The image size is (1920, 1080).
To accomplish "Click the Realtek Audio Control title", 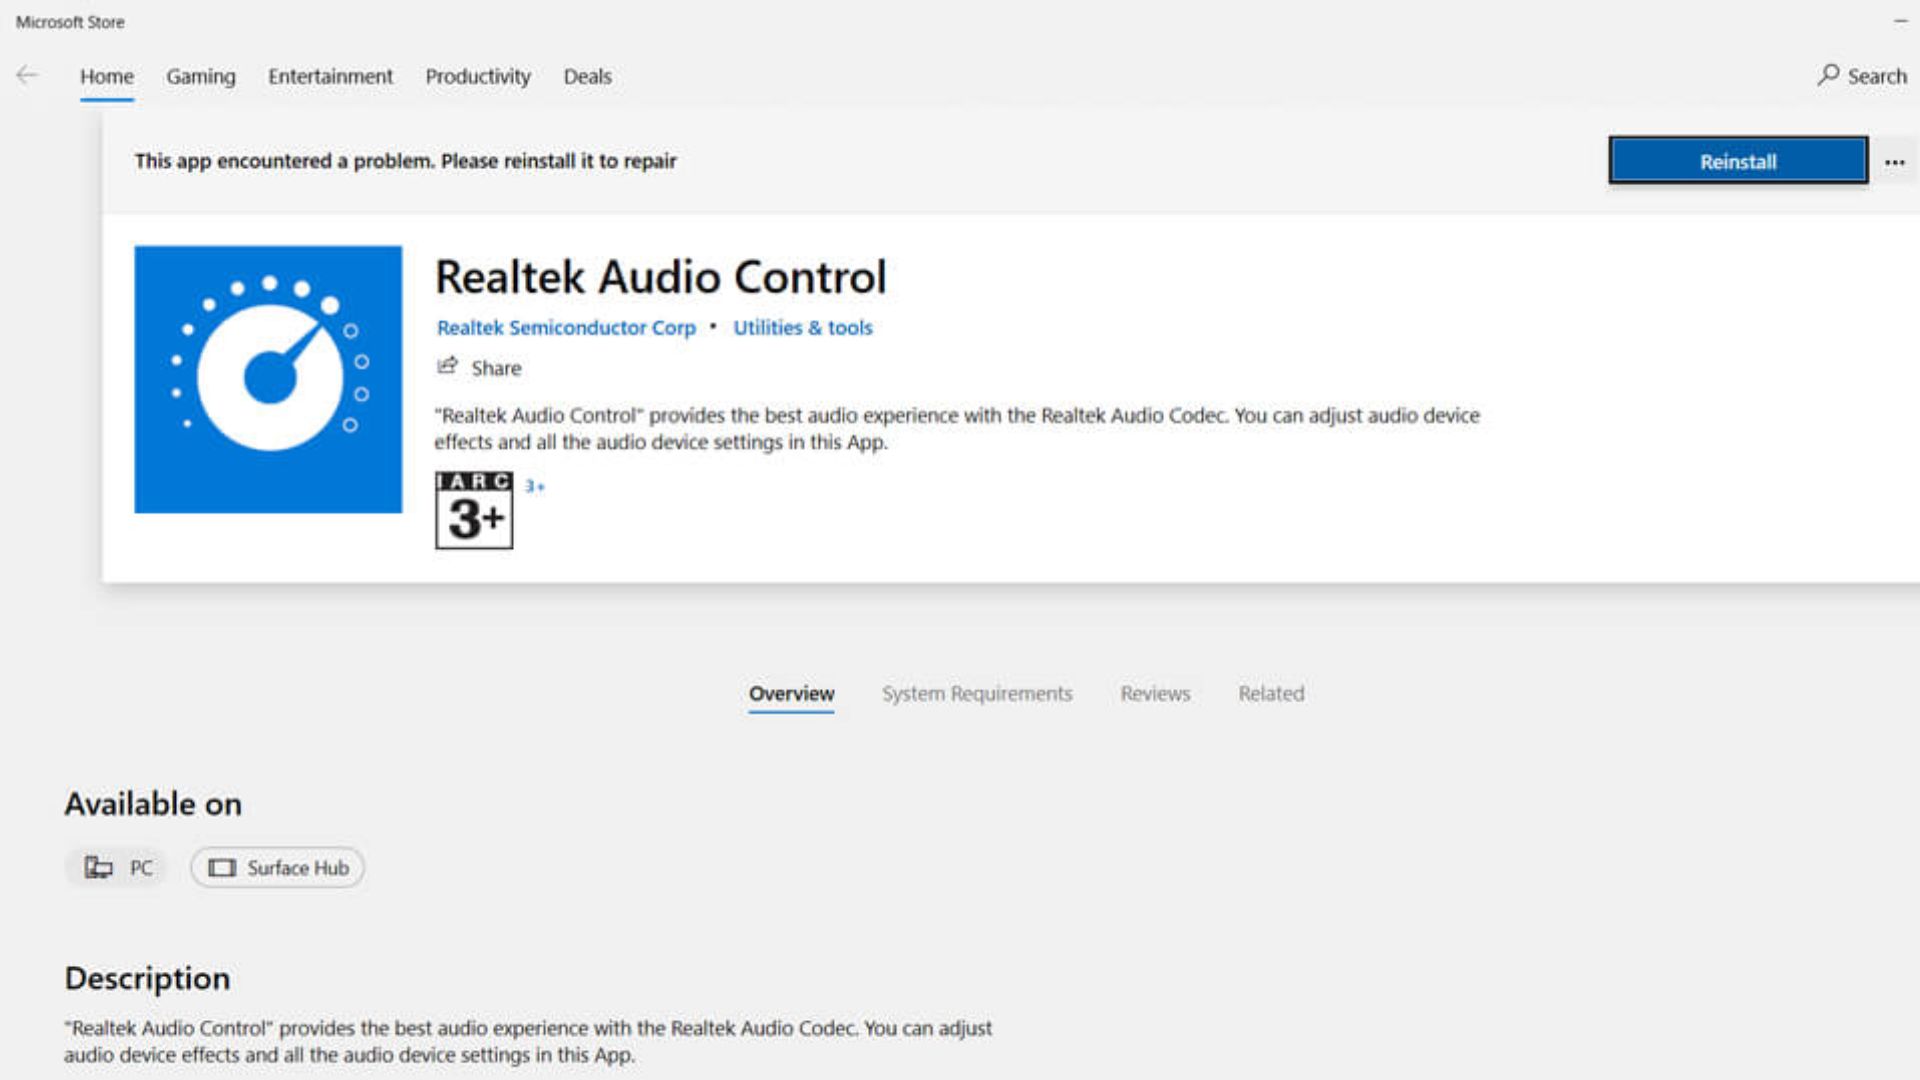I will tap(661, 277).
